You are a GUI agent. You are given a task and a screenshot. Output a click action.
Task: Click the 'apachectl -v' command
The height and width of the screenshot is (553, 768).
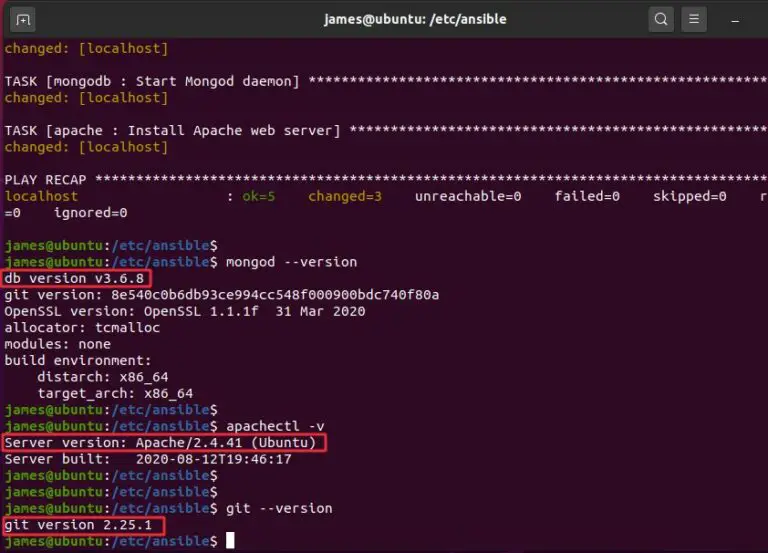coord(275,426)
